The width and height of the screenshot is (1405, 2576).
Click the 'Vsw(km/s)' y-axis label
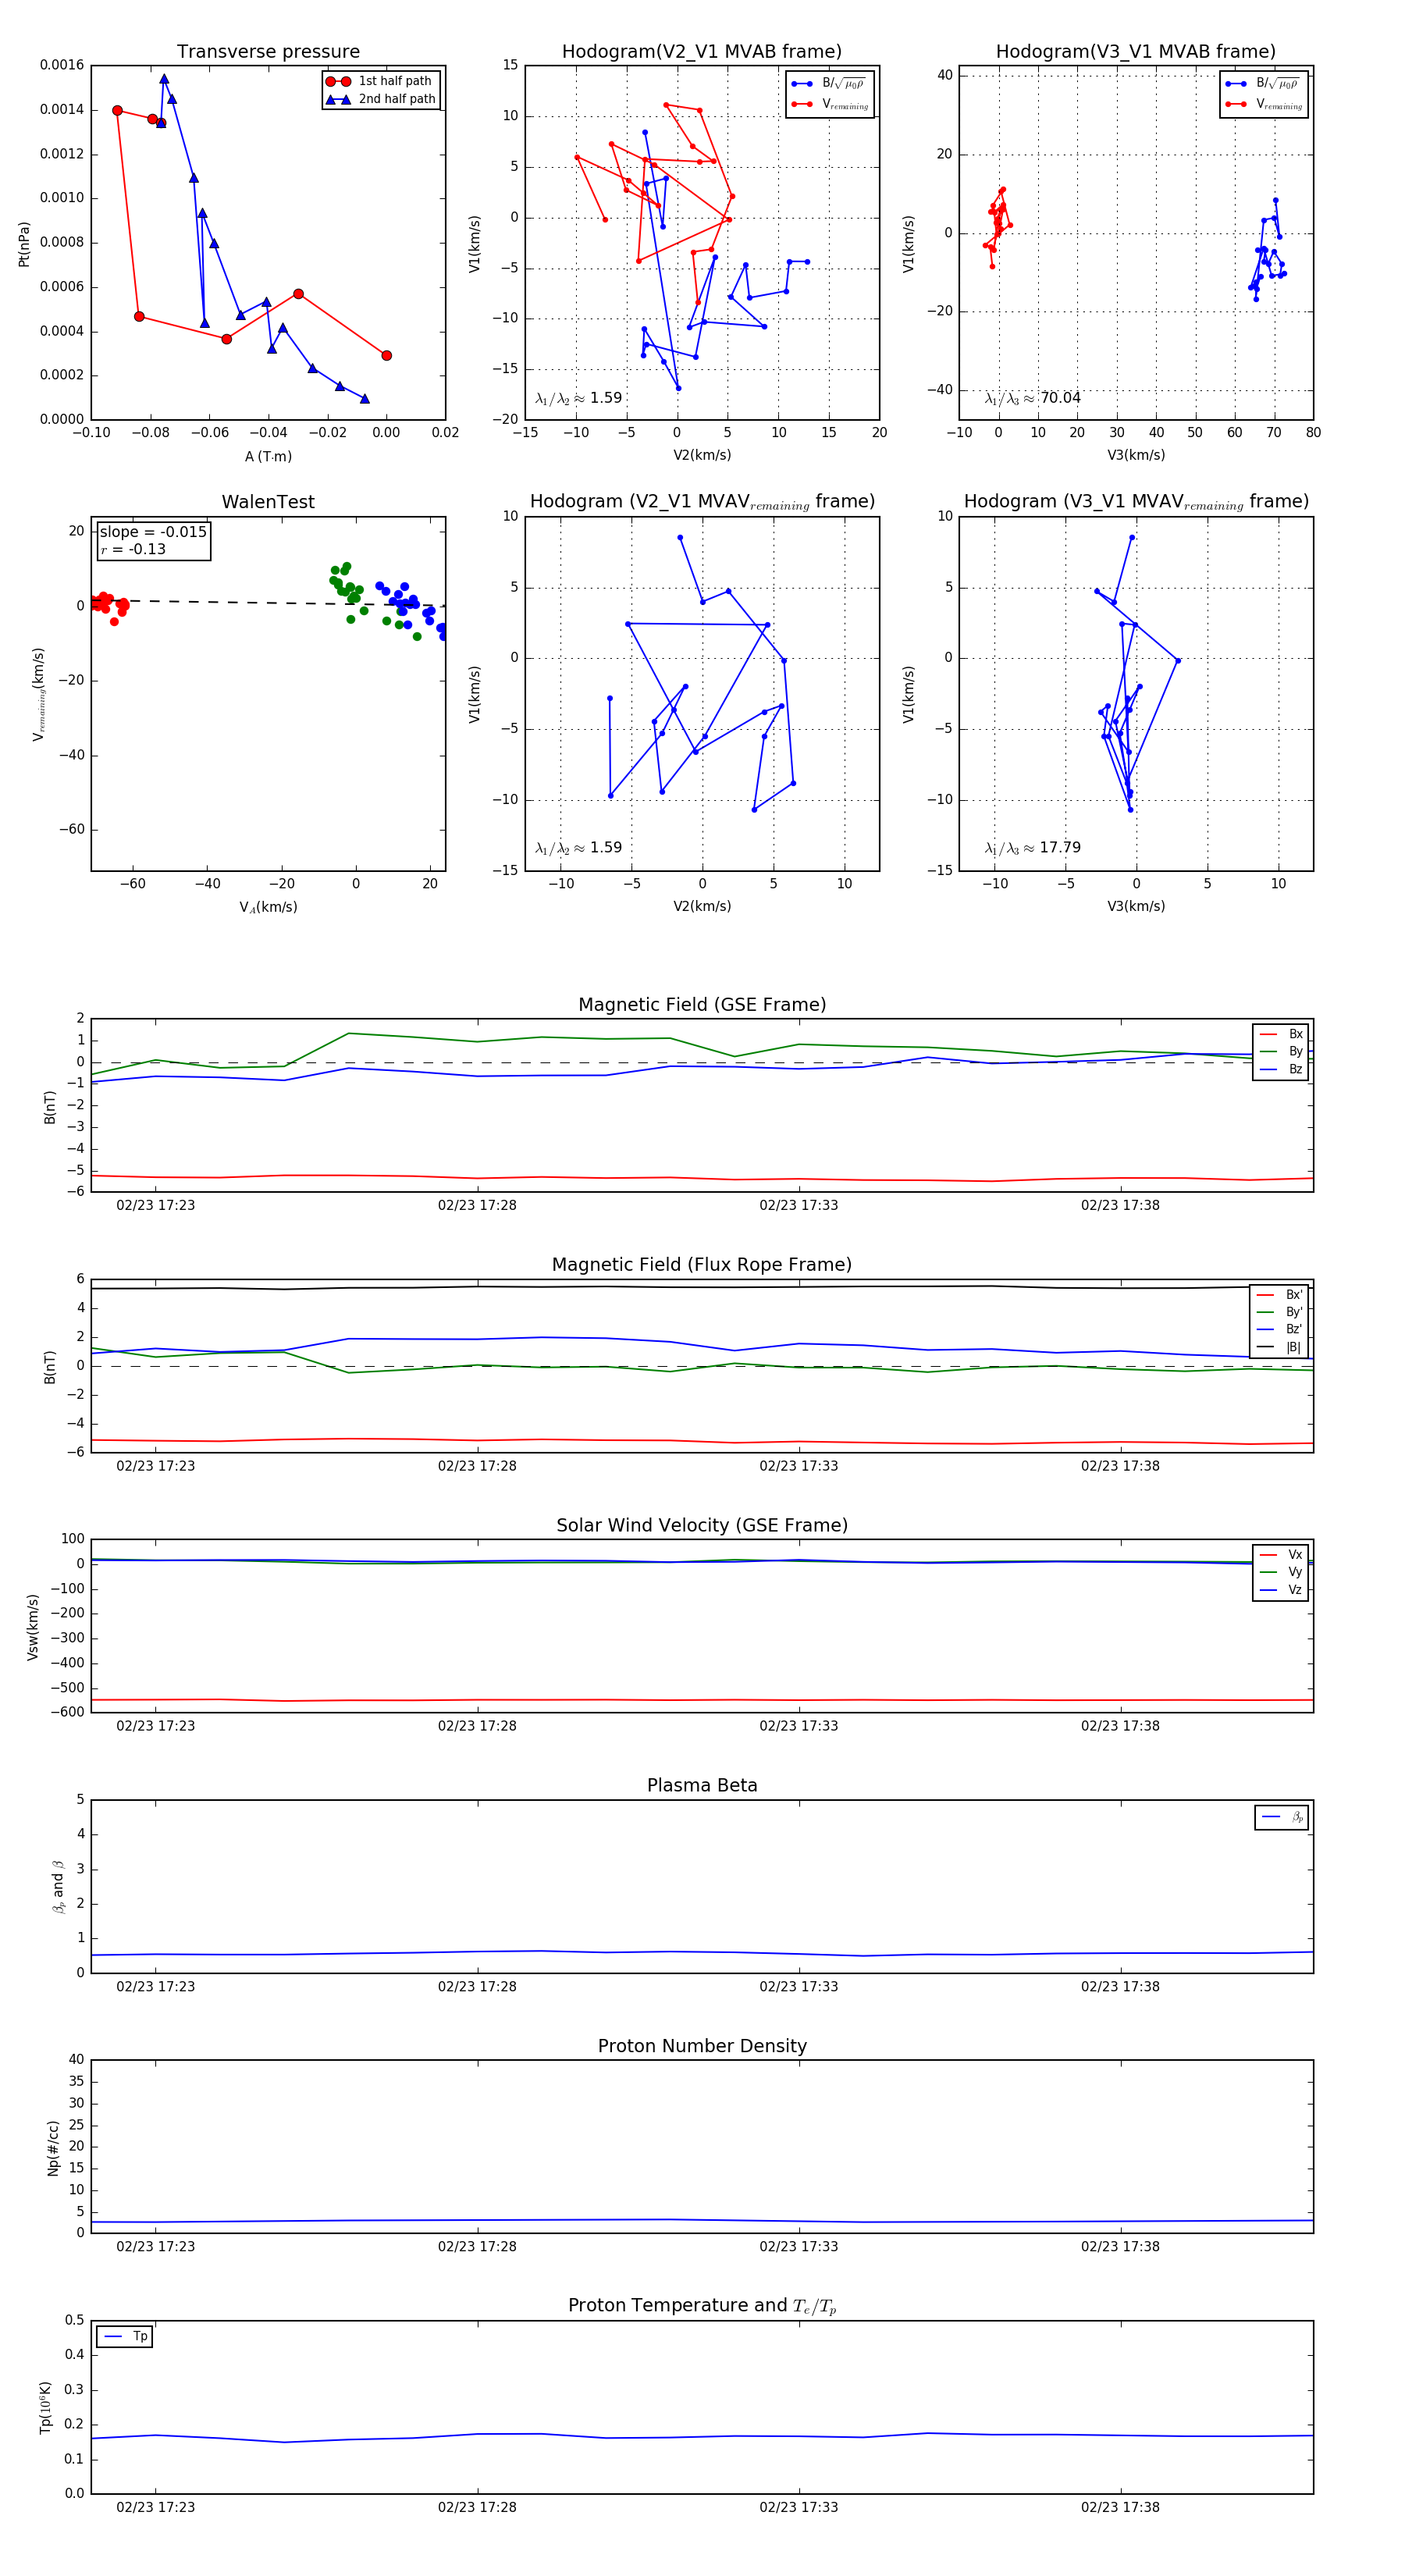[33, 1628]
